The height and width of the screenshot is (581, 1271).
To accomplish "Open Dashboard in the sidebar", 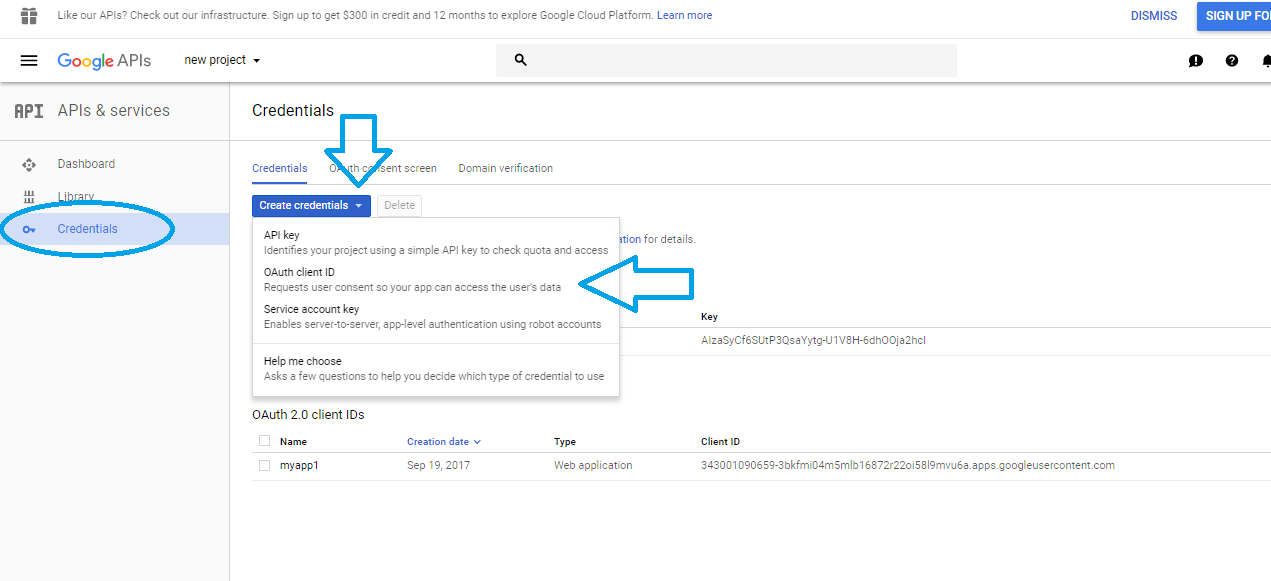I will [86, 164].
